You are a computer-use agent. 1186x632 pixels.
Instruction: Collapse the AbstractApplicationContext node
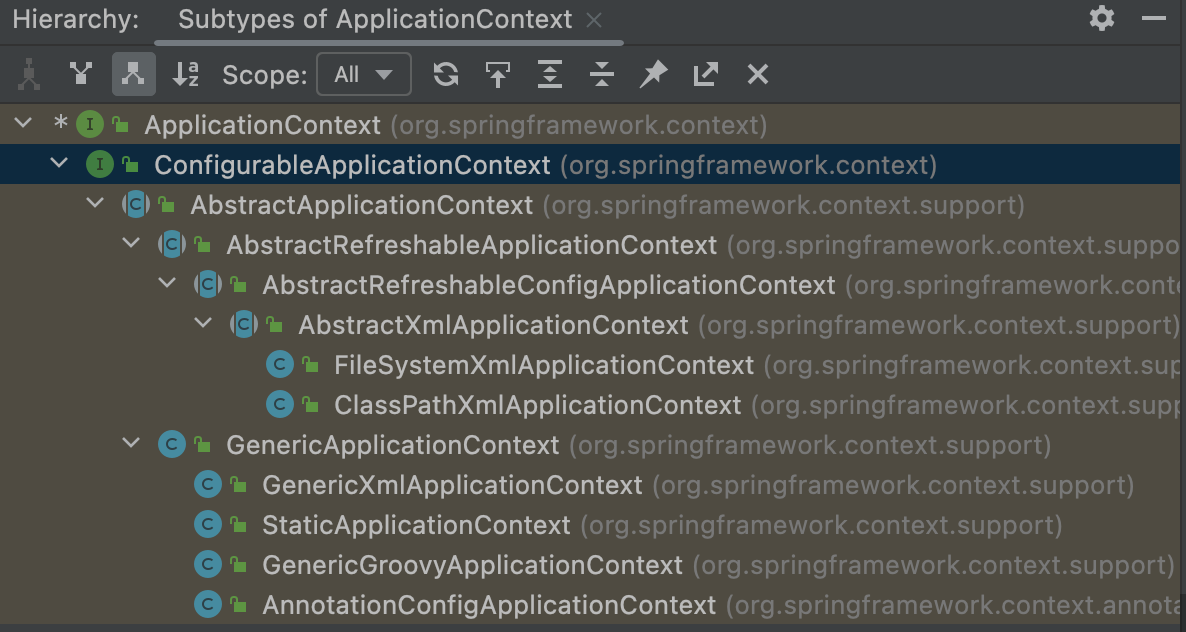pos(96,204)
